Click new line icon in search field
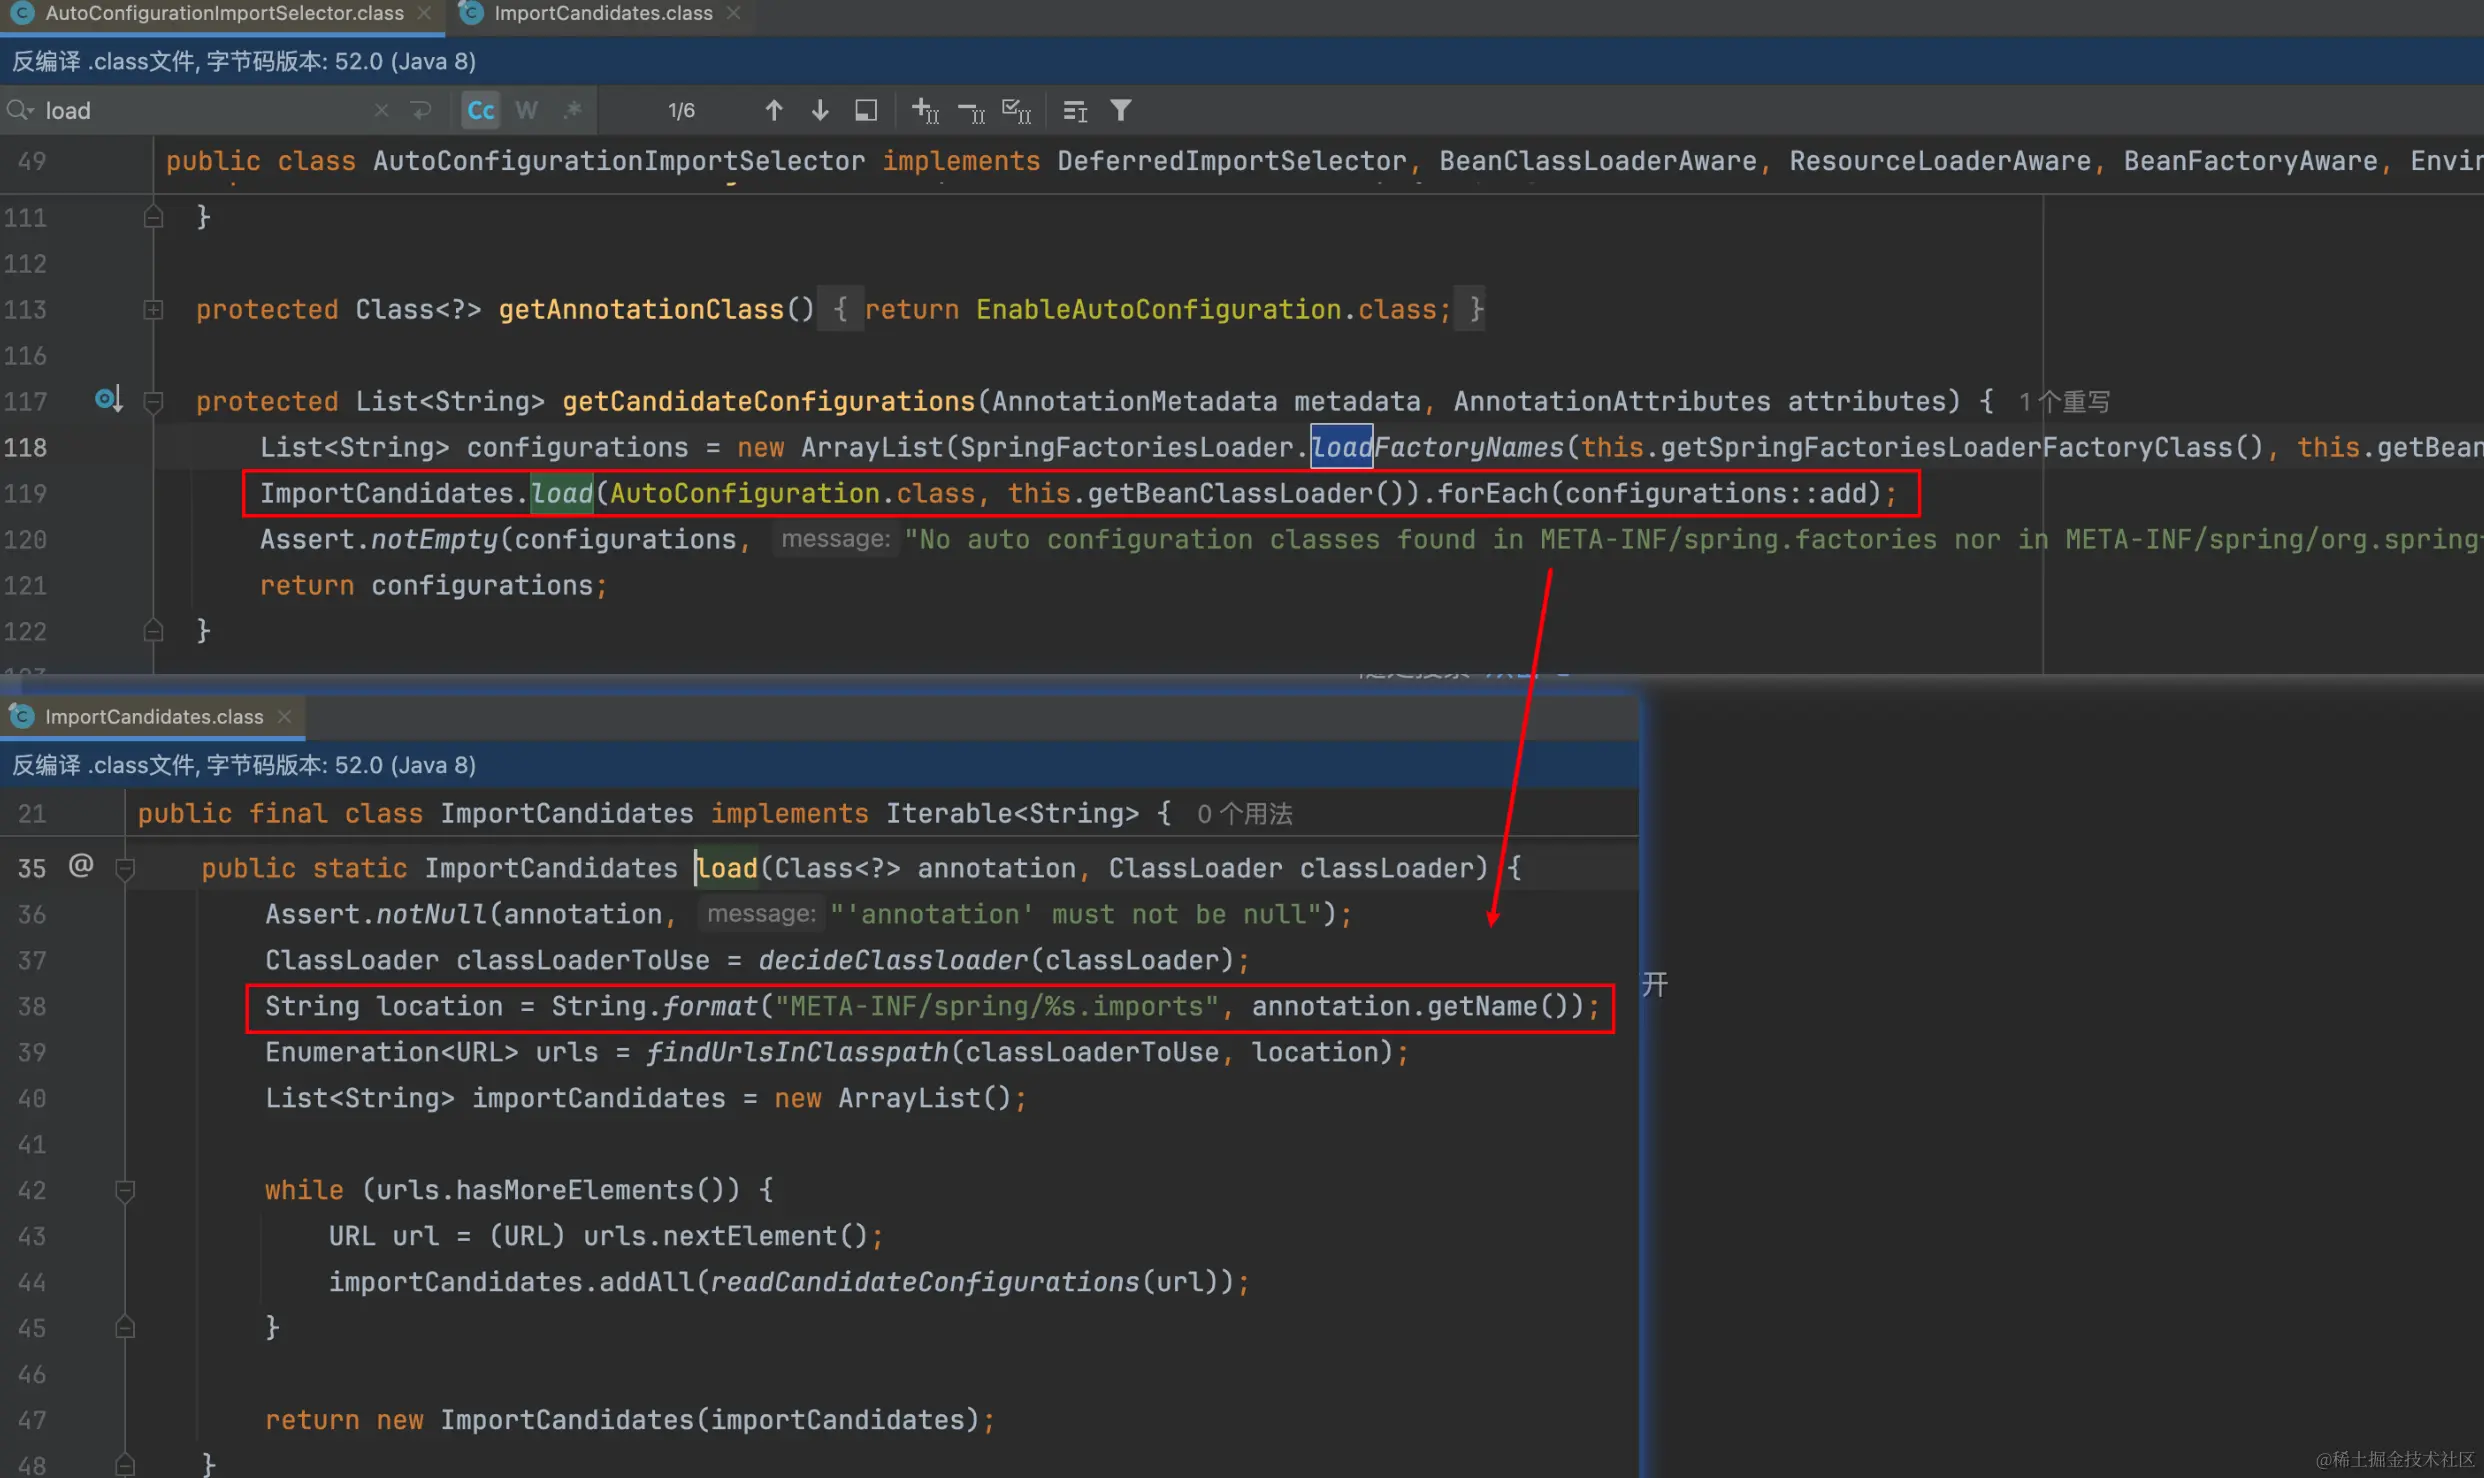This screenshot has width=2484, height=1478. point(421,110)
